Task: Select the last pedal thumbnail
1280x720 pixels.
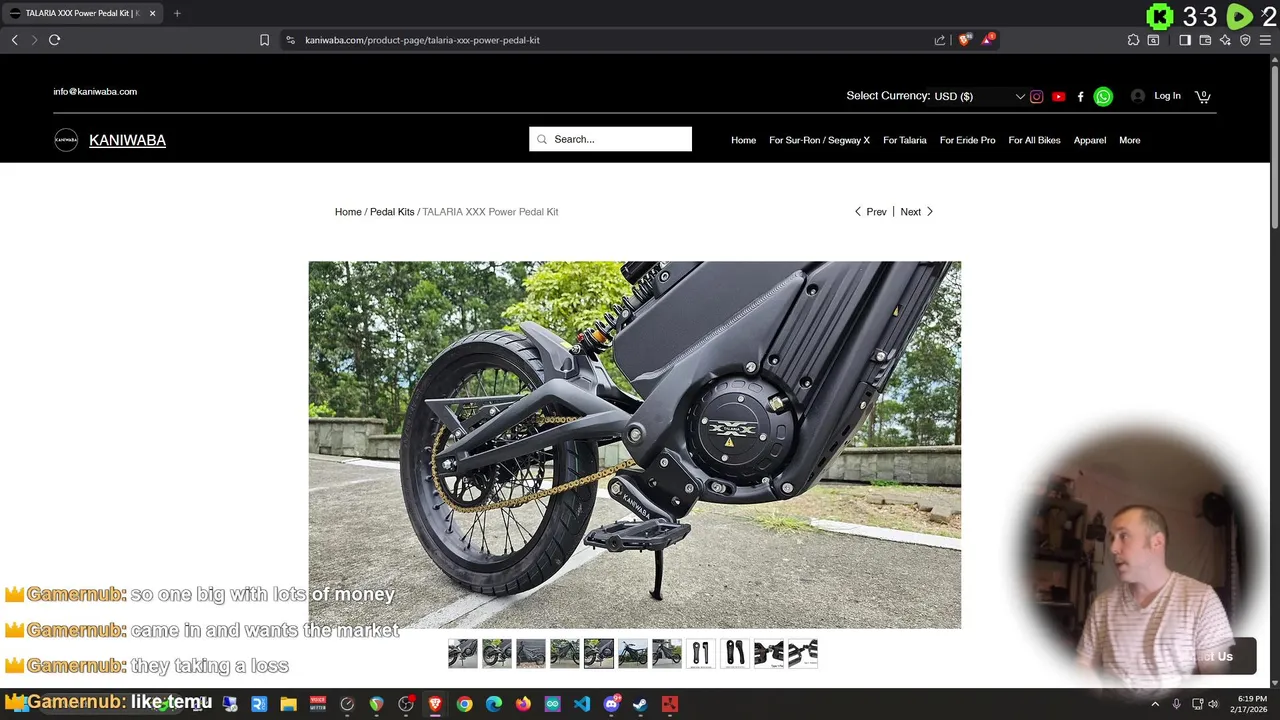Action: 803,653
